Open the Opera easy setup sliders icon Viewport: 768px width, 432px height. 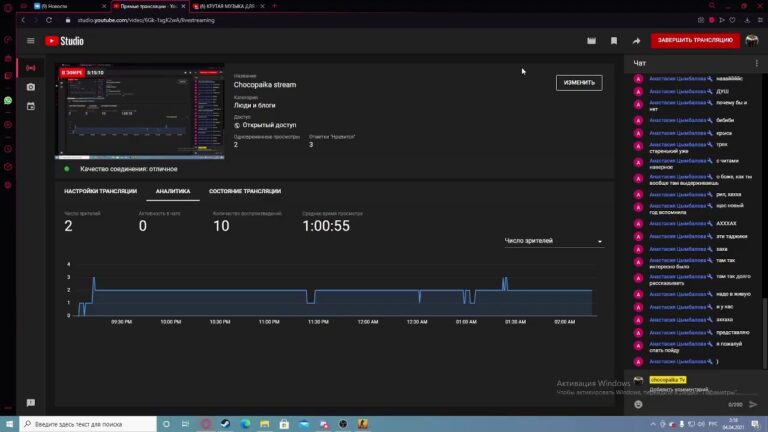pyautogui.click(x=760, y=20)
